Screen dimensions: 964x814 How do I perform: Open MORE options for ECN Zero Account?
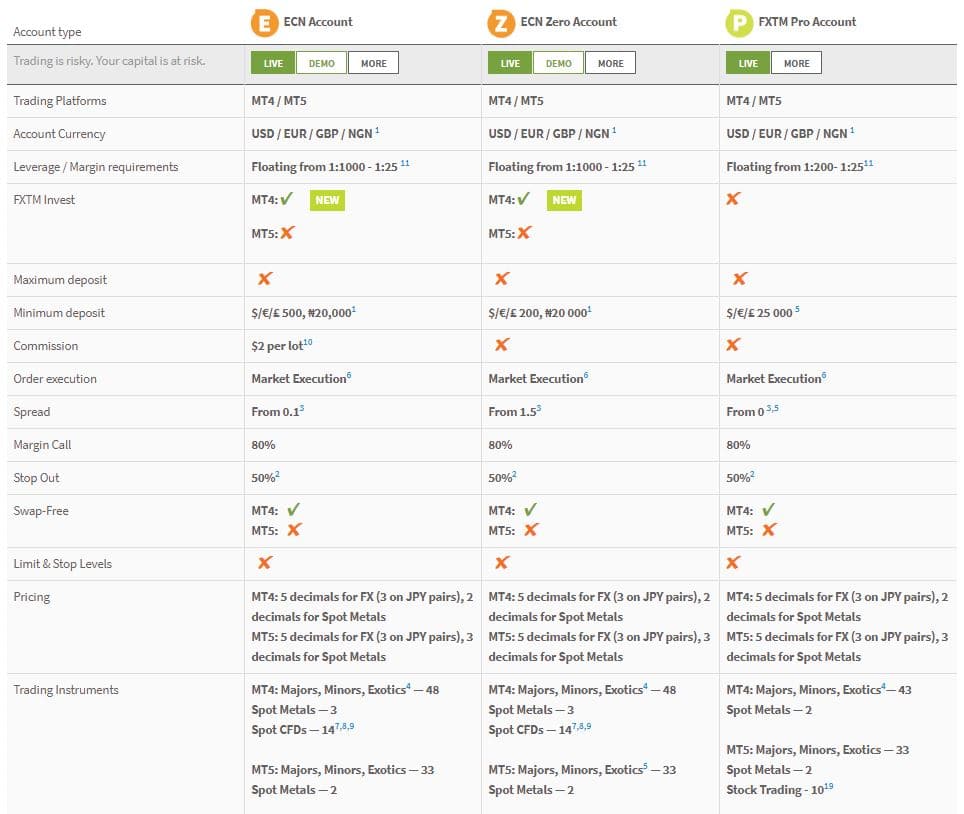point(610,62)
